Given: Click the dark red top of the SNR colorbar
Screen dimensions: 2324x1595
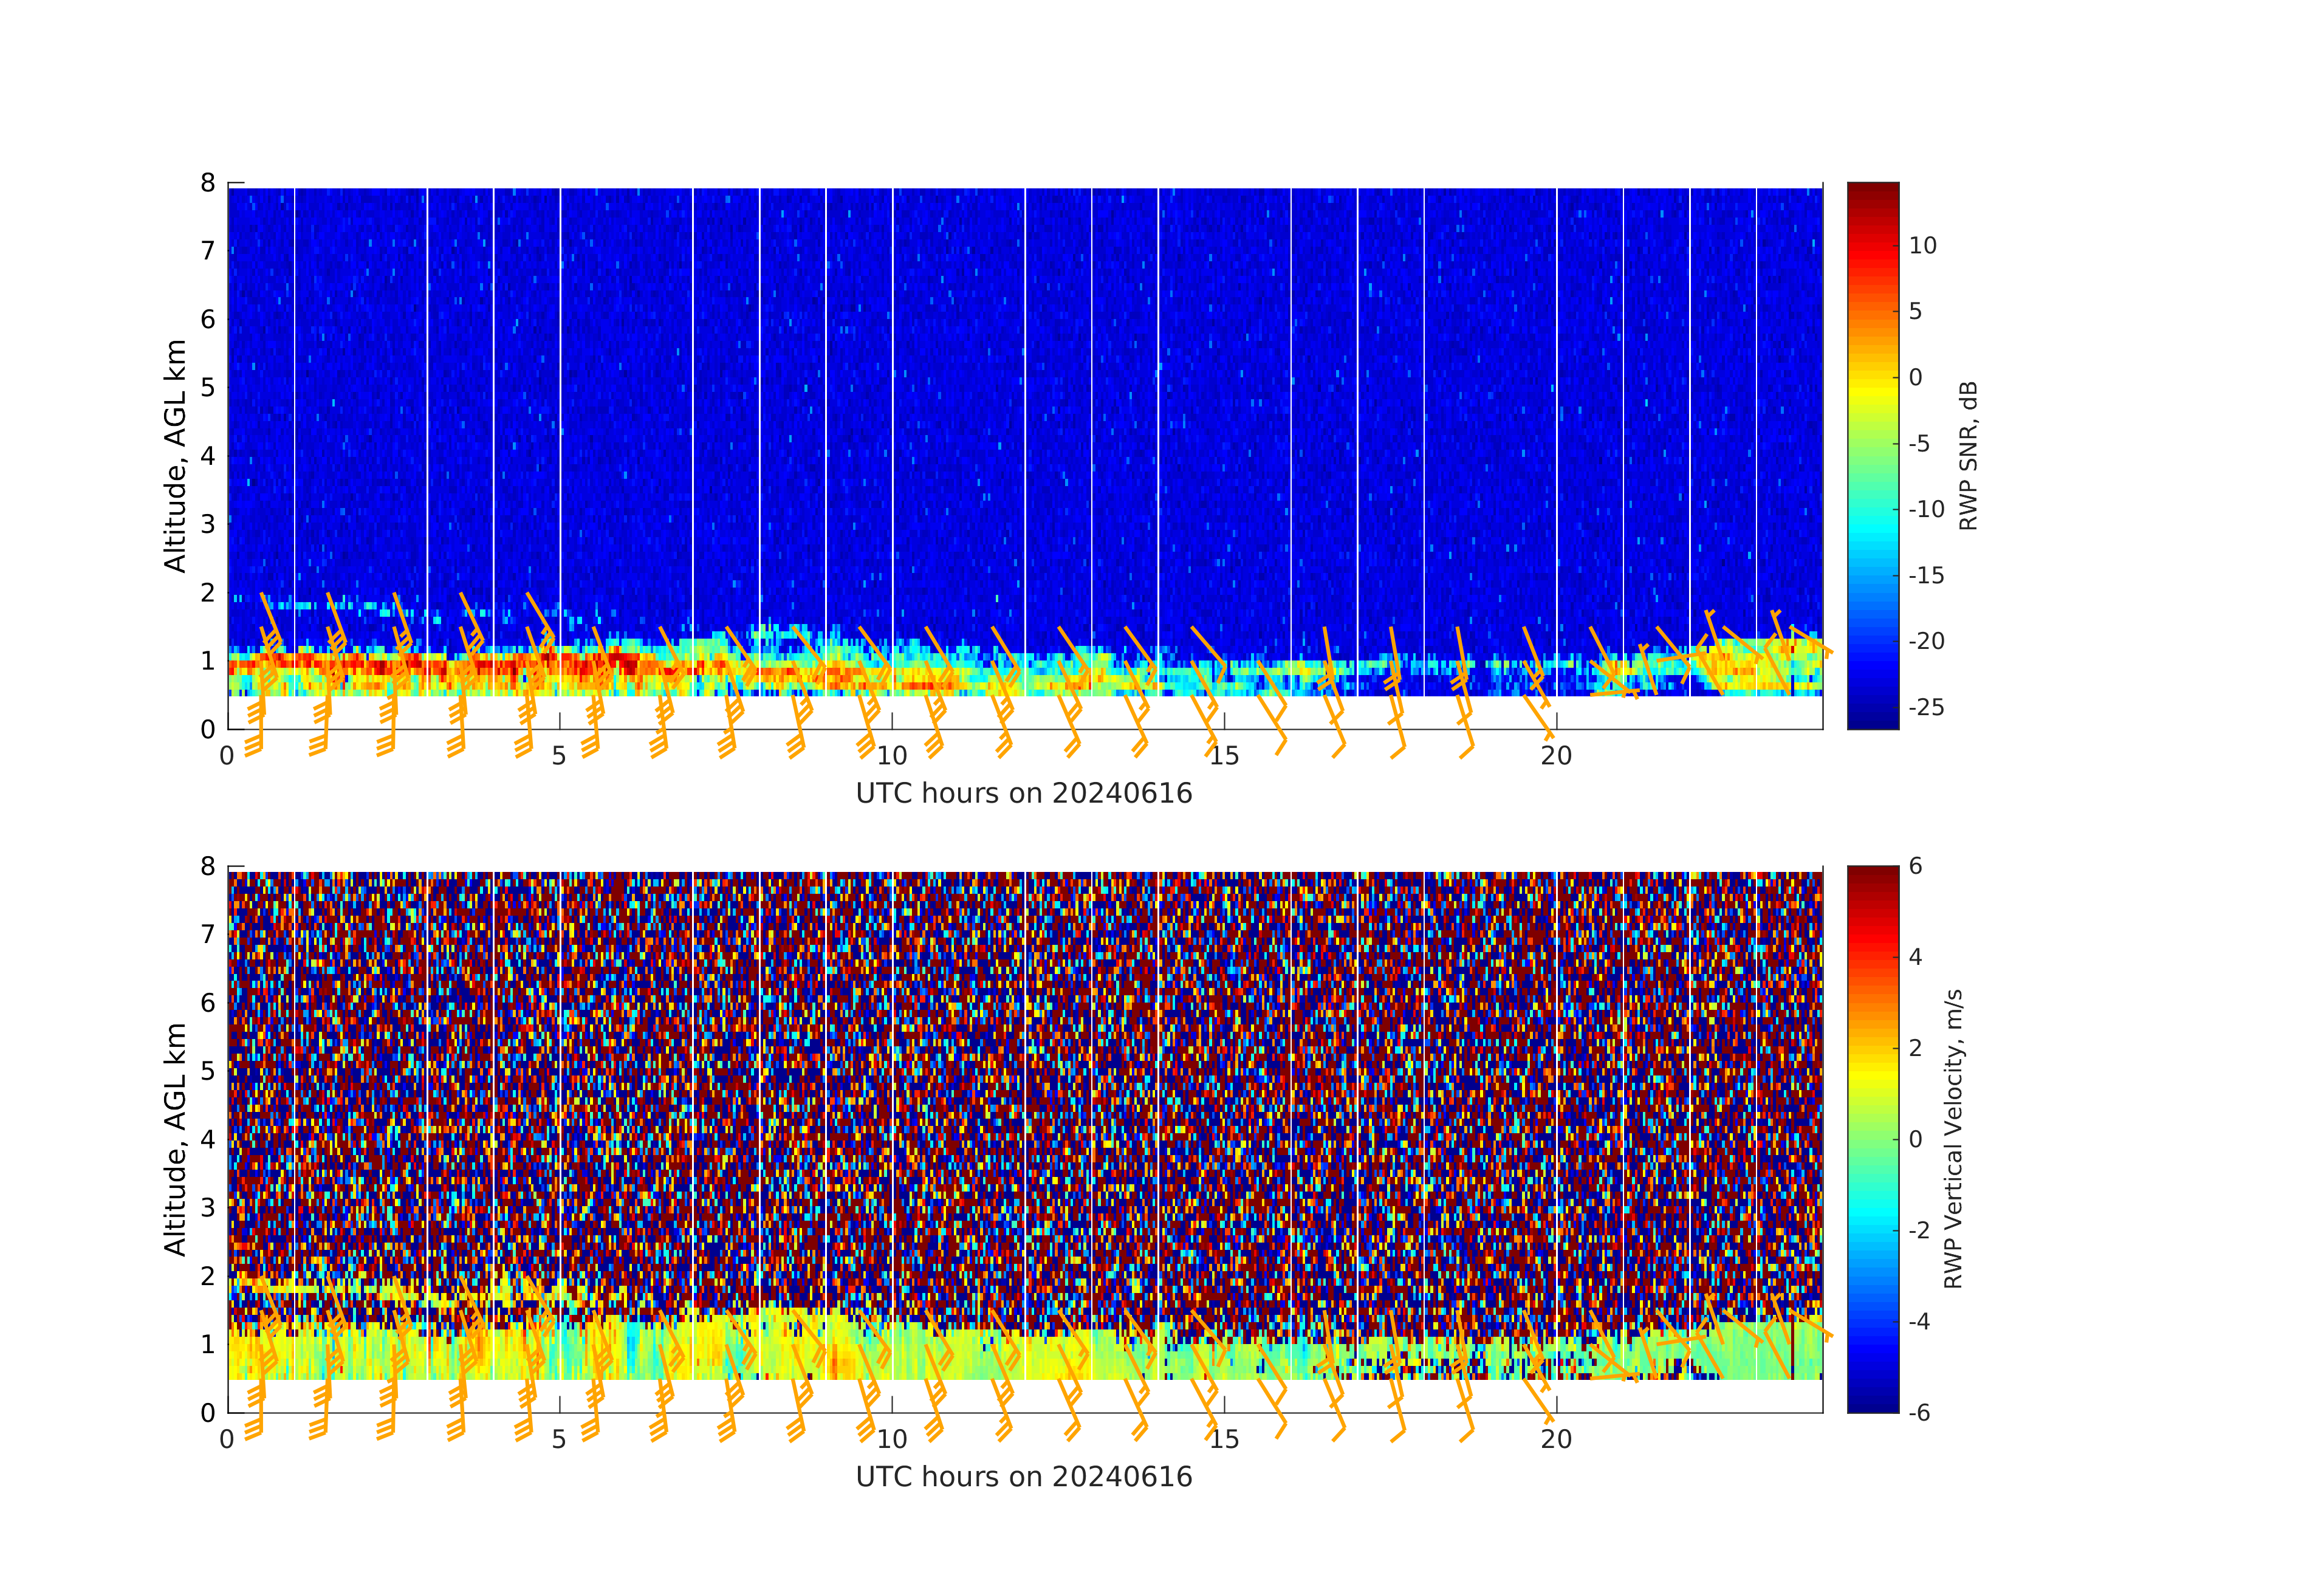Looking at the screenshot, I should coord(1872,190).
